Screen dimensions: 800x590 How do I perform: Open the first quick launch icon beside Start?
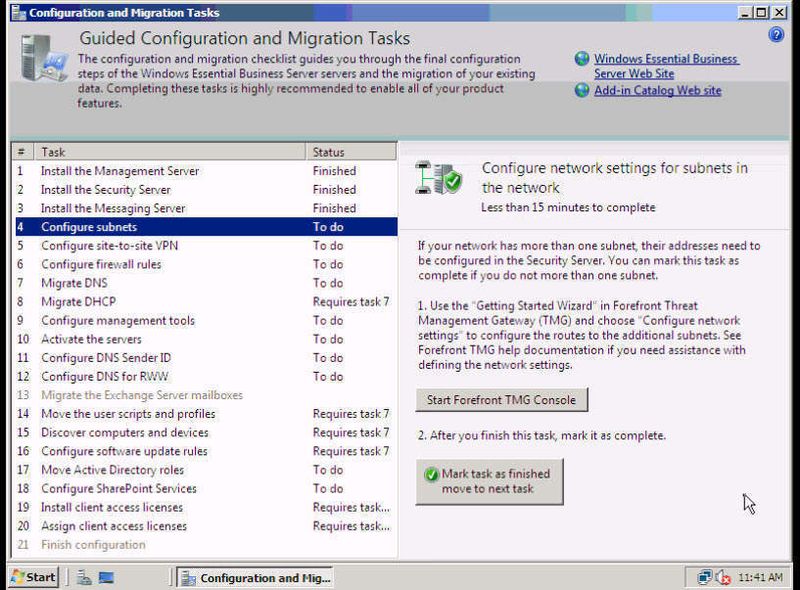tap(84, 577)
